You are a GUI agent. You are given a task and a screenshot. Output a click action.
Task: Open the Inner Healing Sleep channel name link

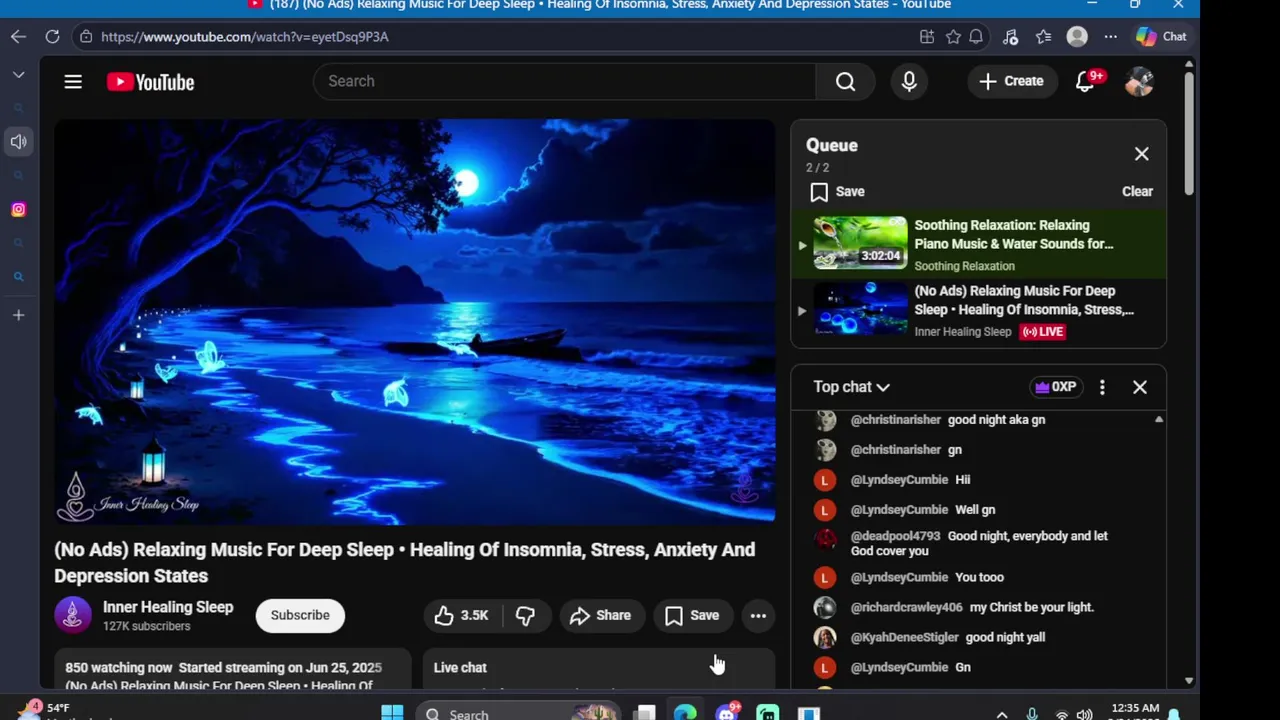168,607
